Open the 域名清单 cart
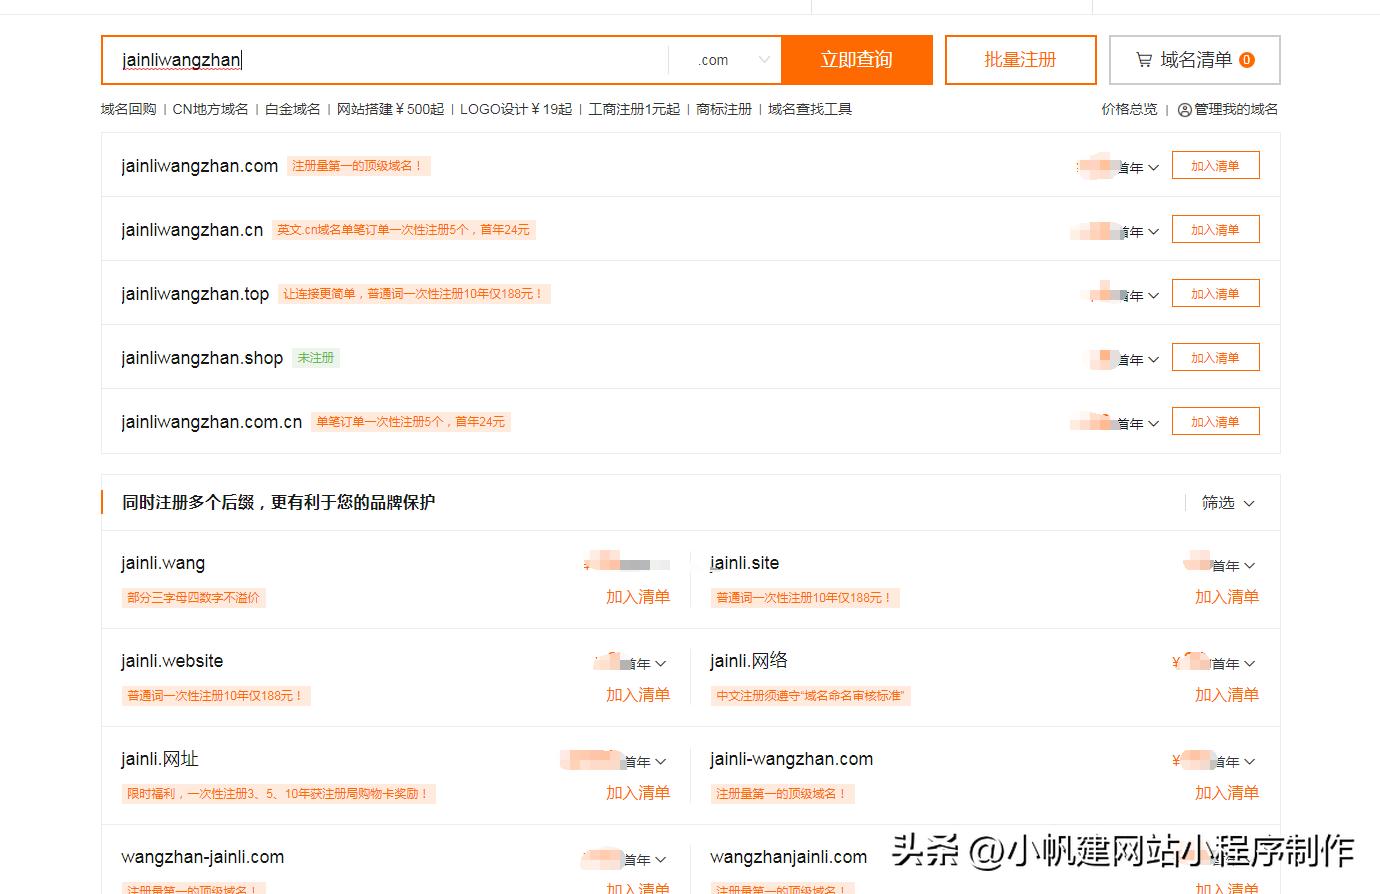 1193,59
